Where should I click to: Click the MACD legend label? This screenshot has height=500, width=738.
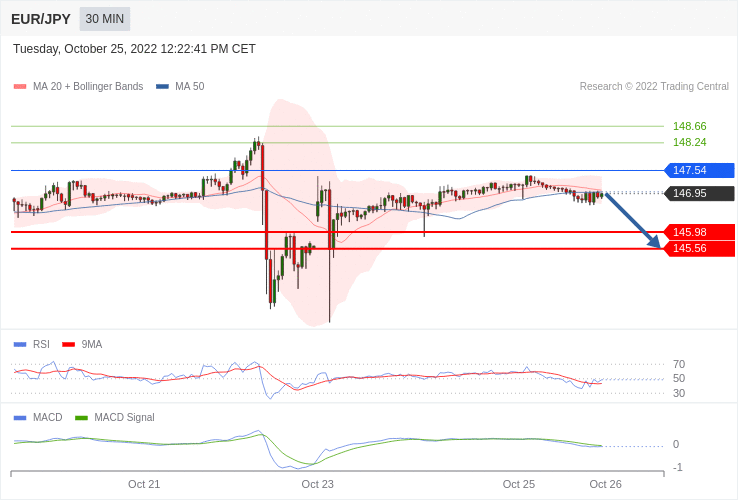point(48,418)
